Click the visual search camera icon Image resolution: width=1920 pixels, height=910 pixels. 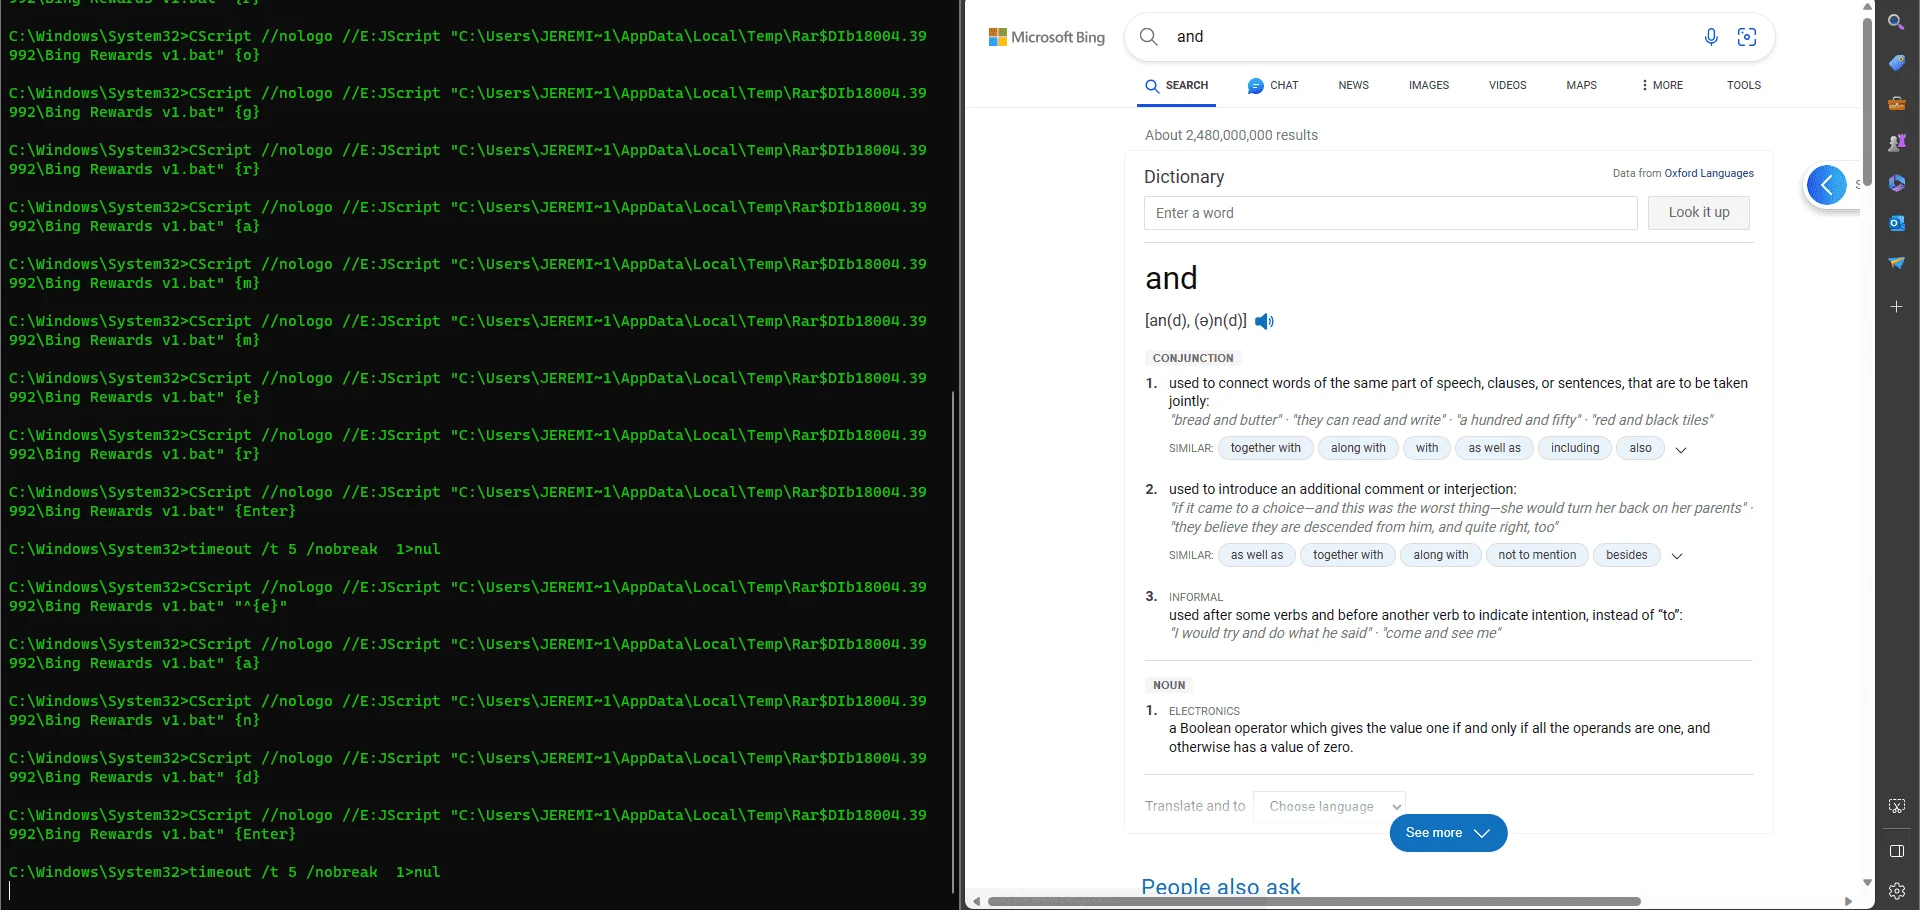(1747, 37)
